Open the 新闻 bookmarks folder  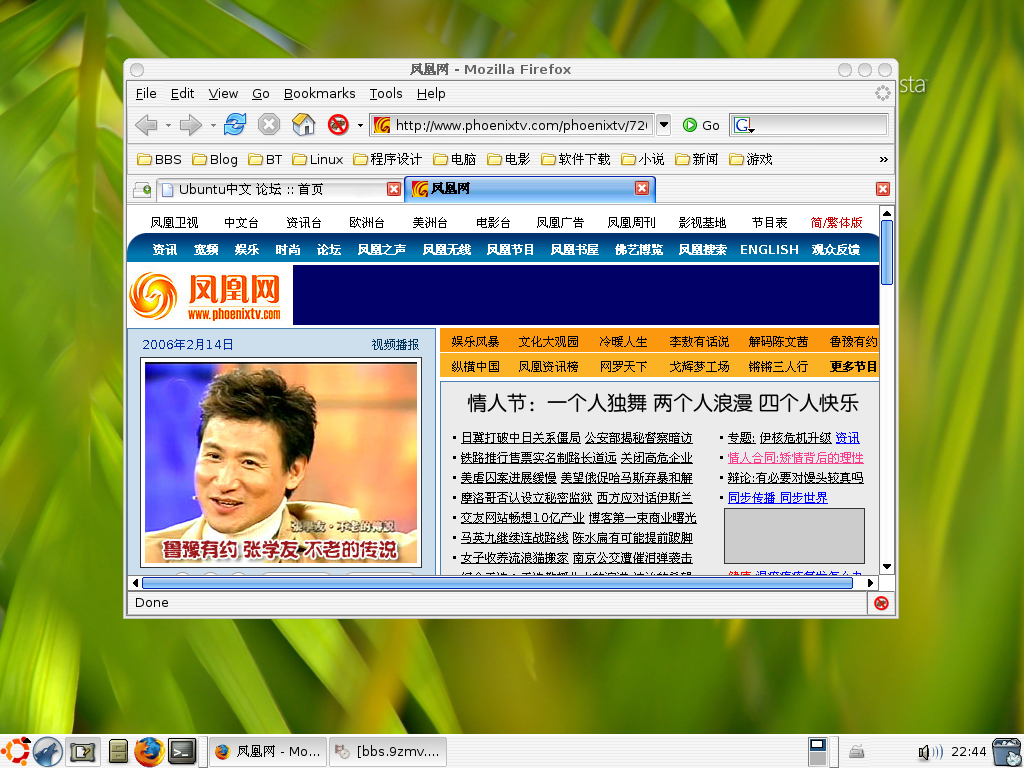[x=697, y=159]
